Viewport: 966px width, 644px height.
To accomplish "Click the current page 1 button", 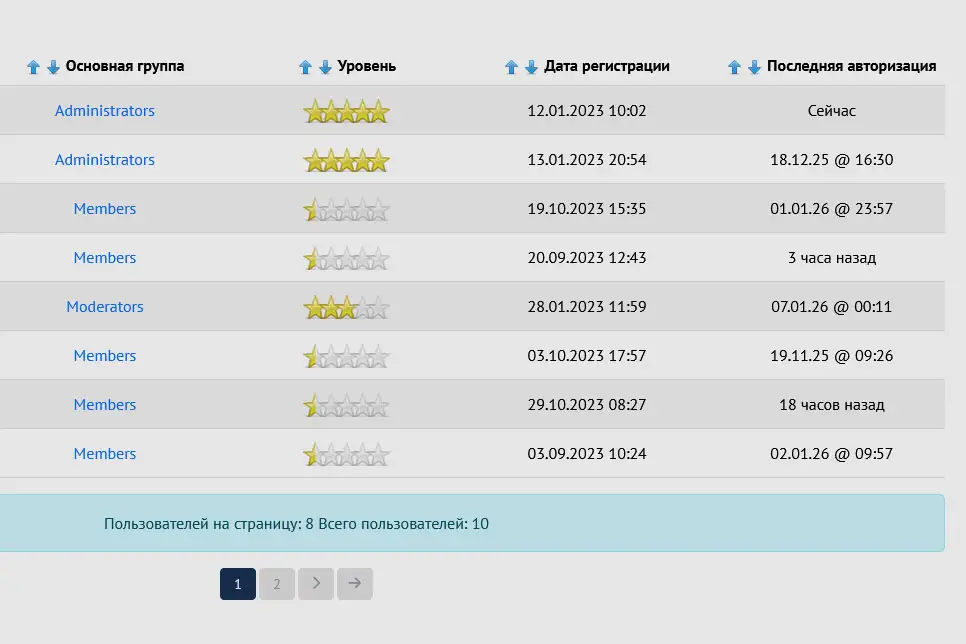I will coord(238,583).
